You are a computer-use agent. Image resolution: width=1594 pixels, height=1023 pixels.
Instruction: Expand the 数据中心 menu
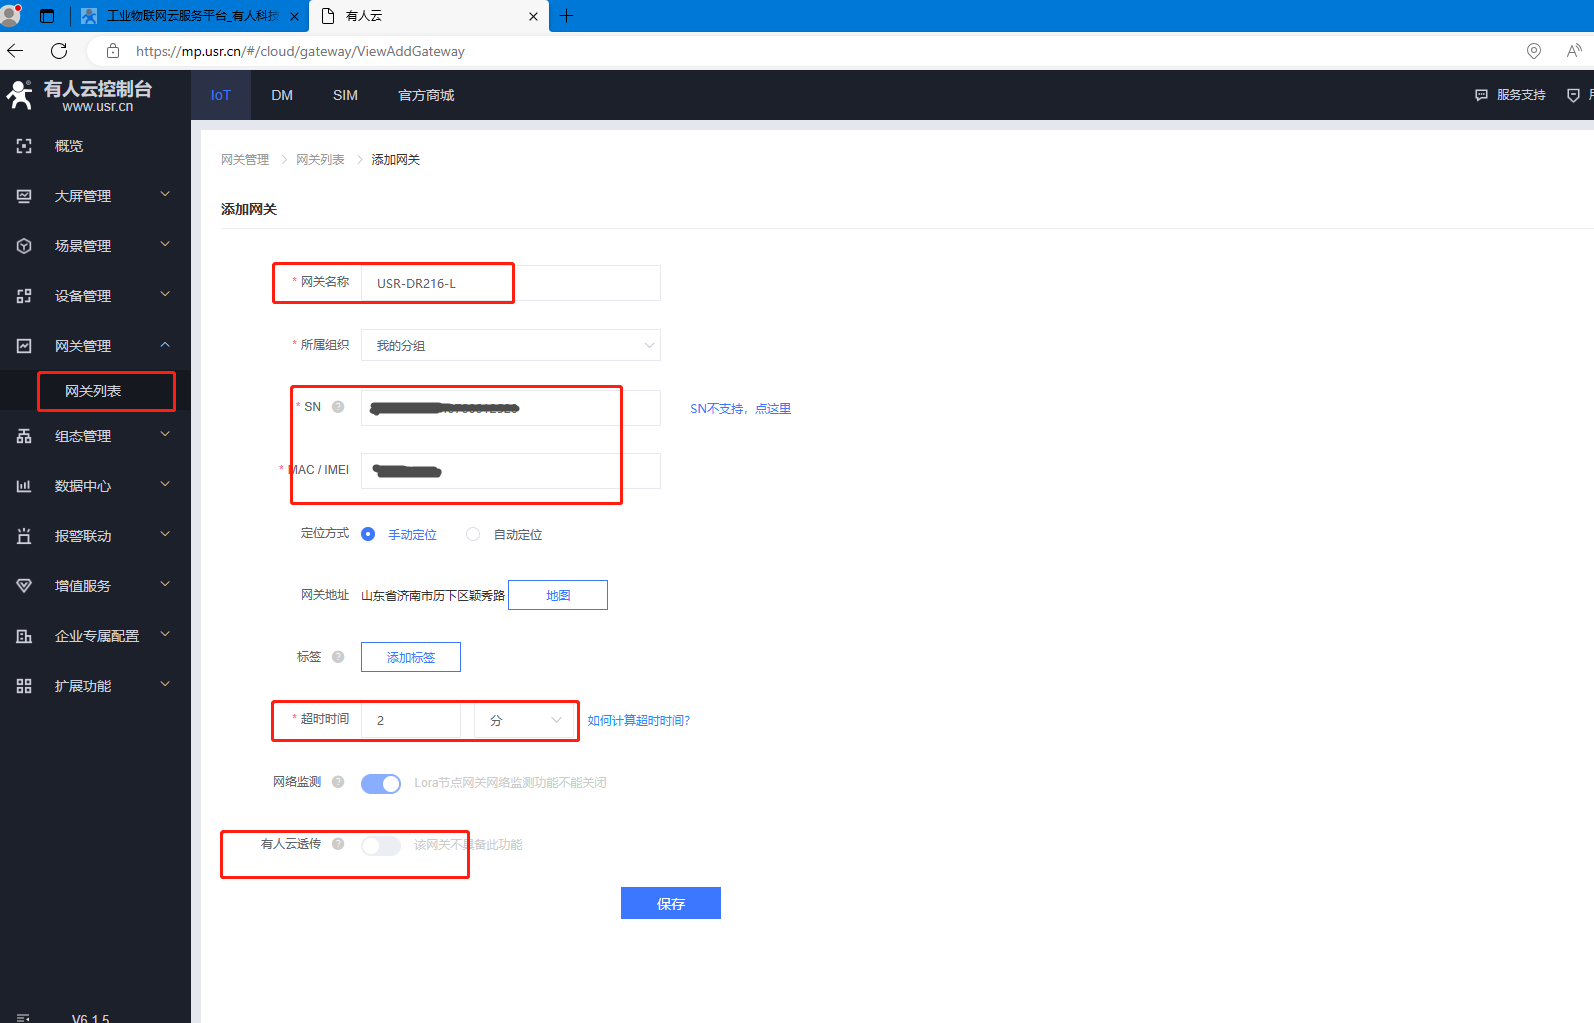[x=165, y=484]
